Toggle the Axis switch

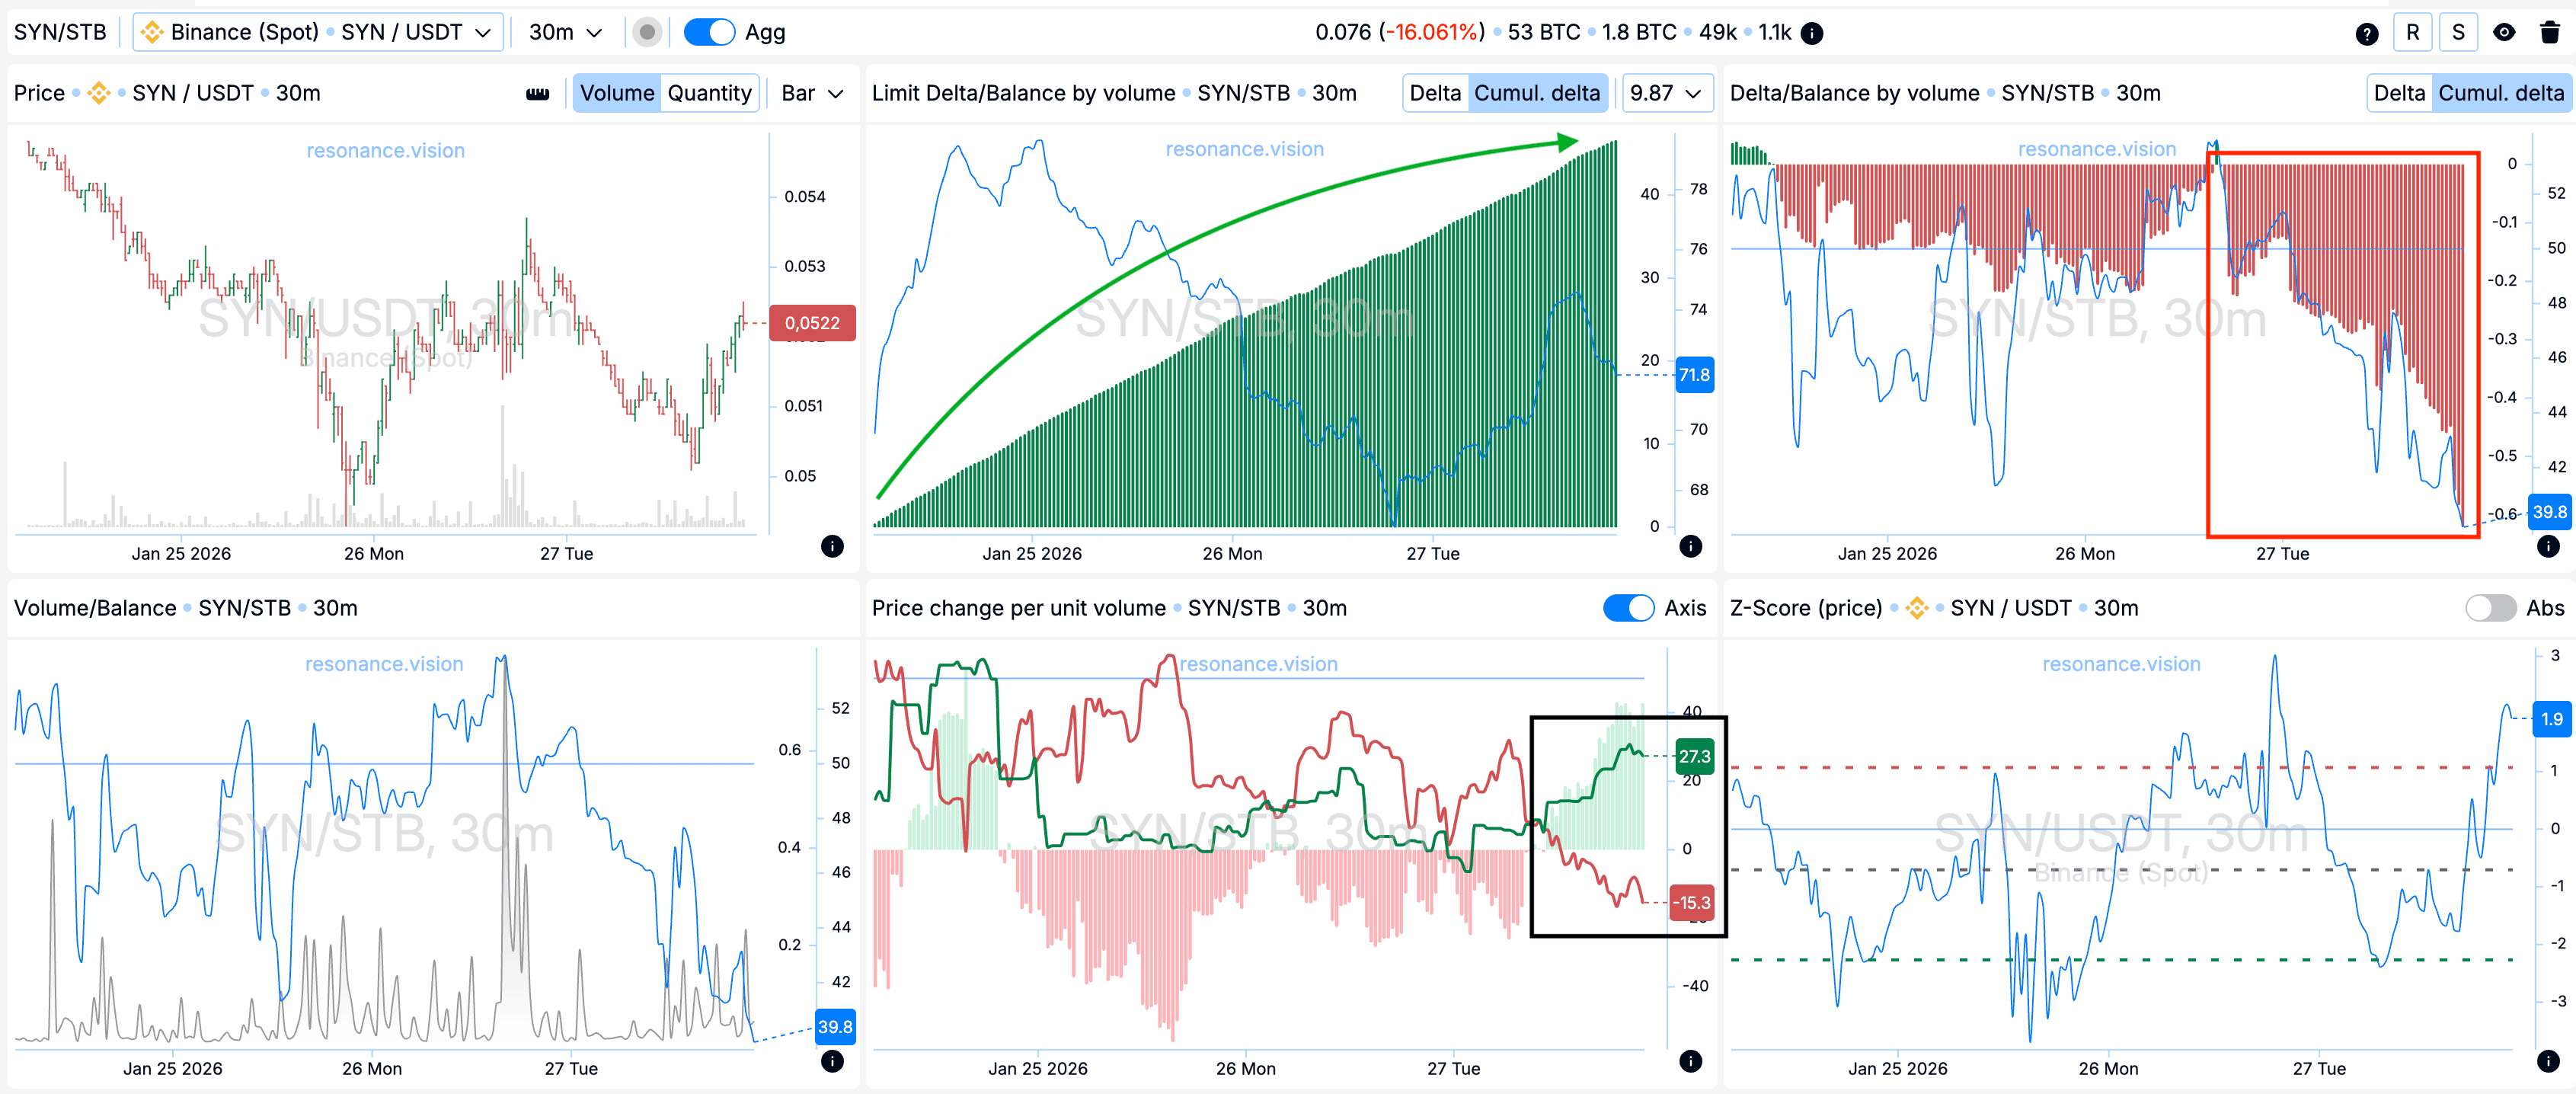(1628, 608)
